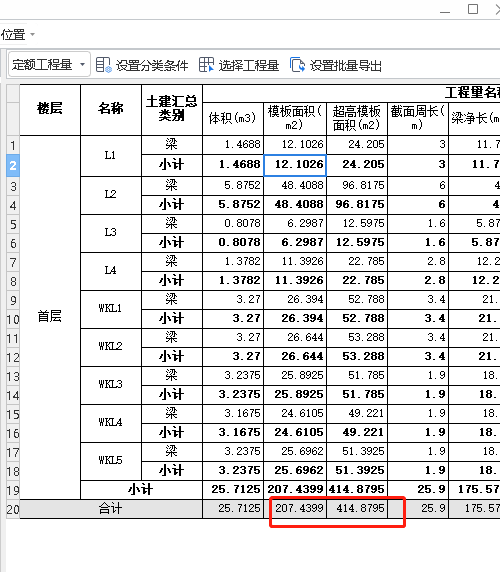Click 25.9 截面周长 in 合计 row

tap(418, 509)
